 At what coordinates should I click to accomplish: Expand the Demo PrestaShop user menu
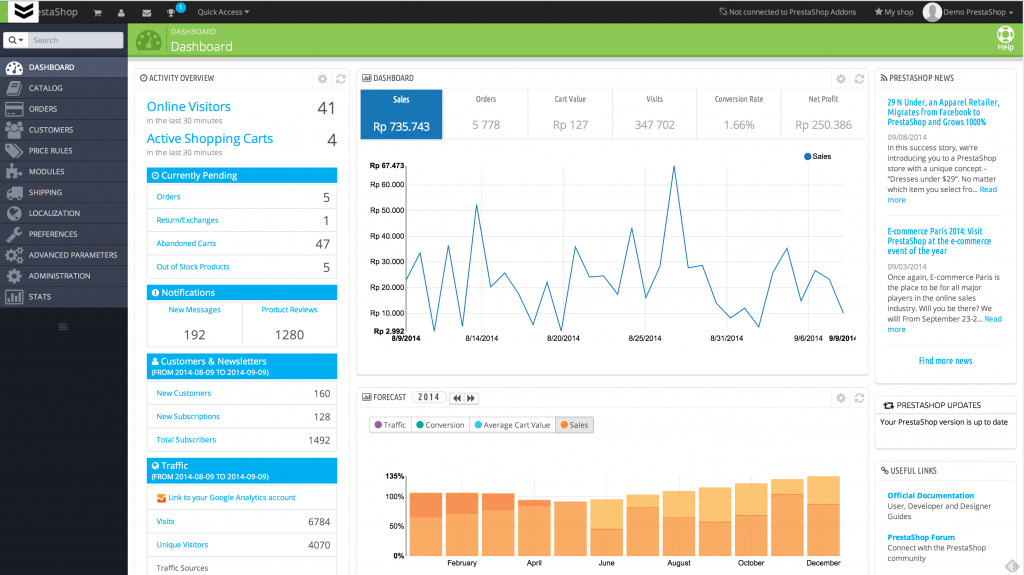tap(978, 12)
